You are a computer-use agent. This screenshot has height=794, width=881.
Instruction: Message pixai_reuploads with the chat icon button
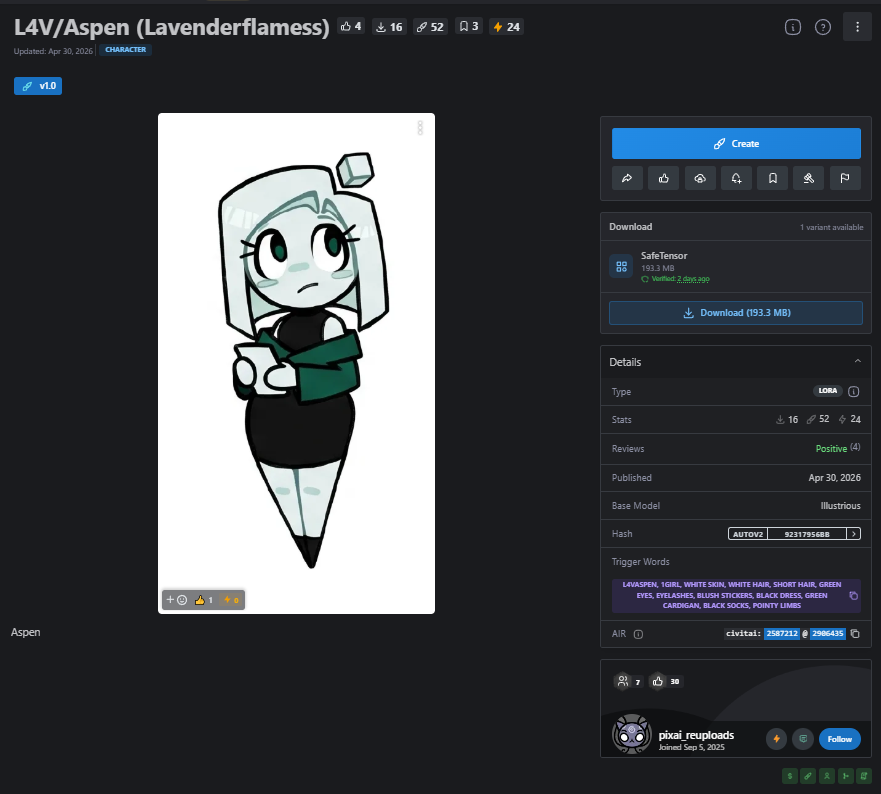(803, 739)
